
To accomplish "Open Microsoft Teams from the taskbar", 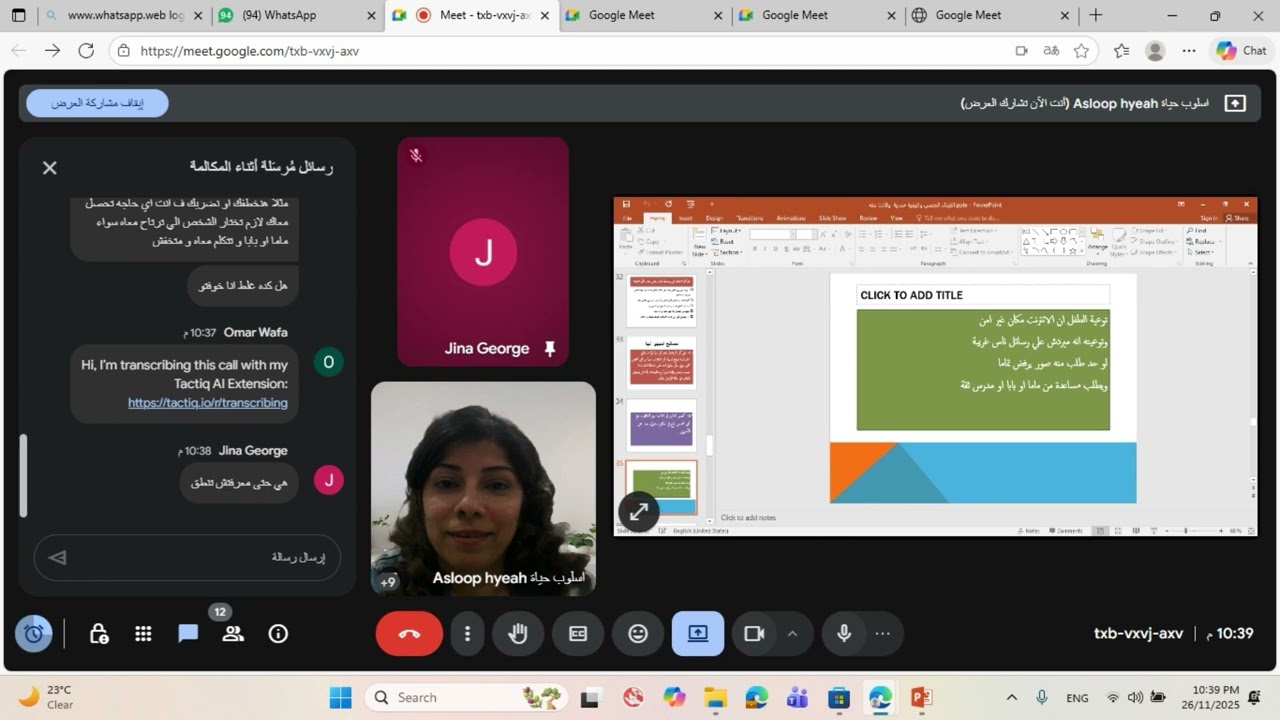I will click(x=798, y=697).
